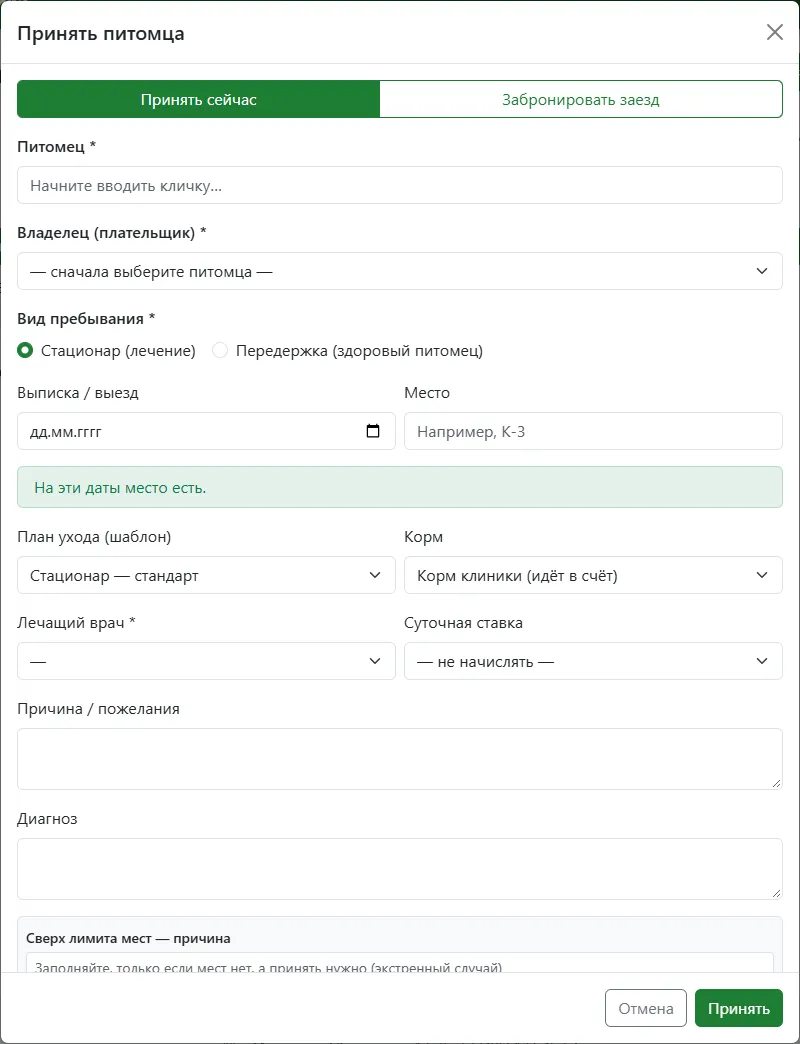Image resolution: width=800 pixels, height=1044 pixels.
Task: Switch to Принять сейчас tab
Action: [x=198, y=99]
